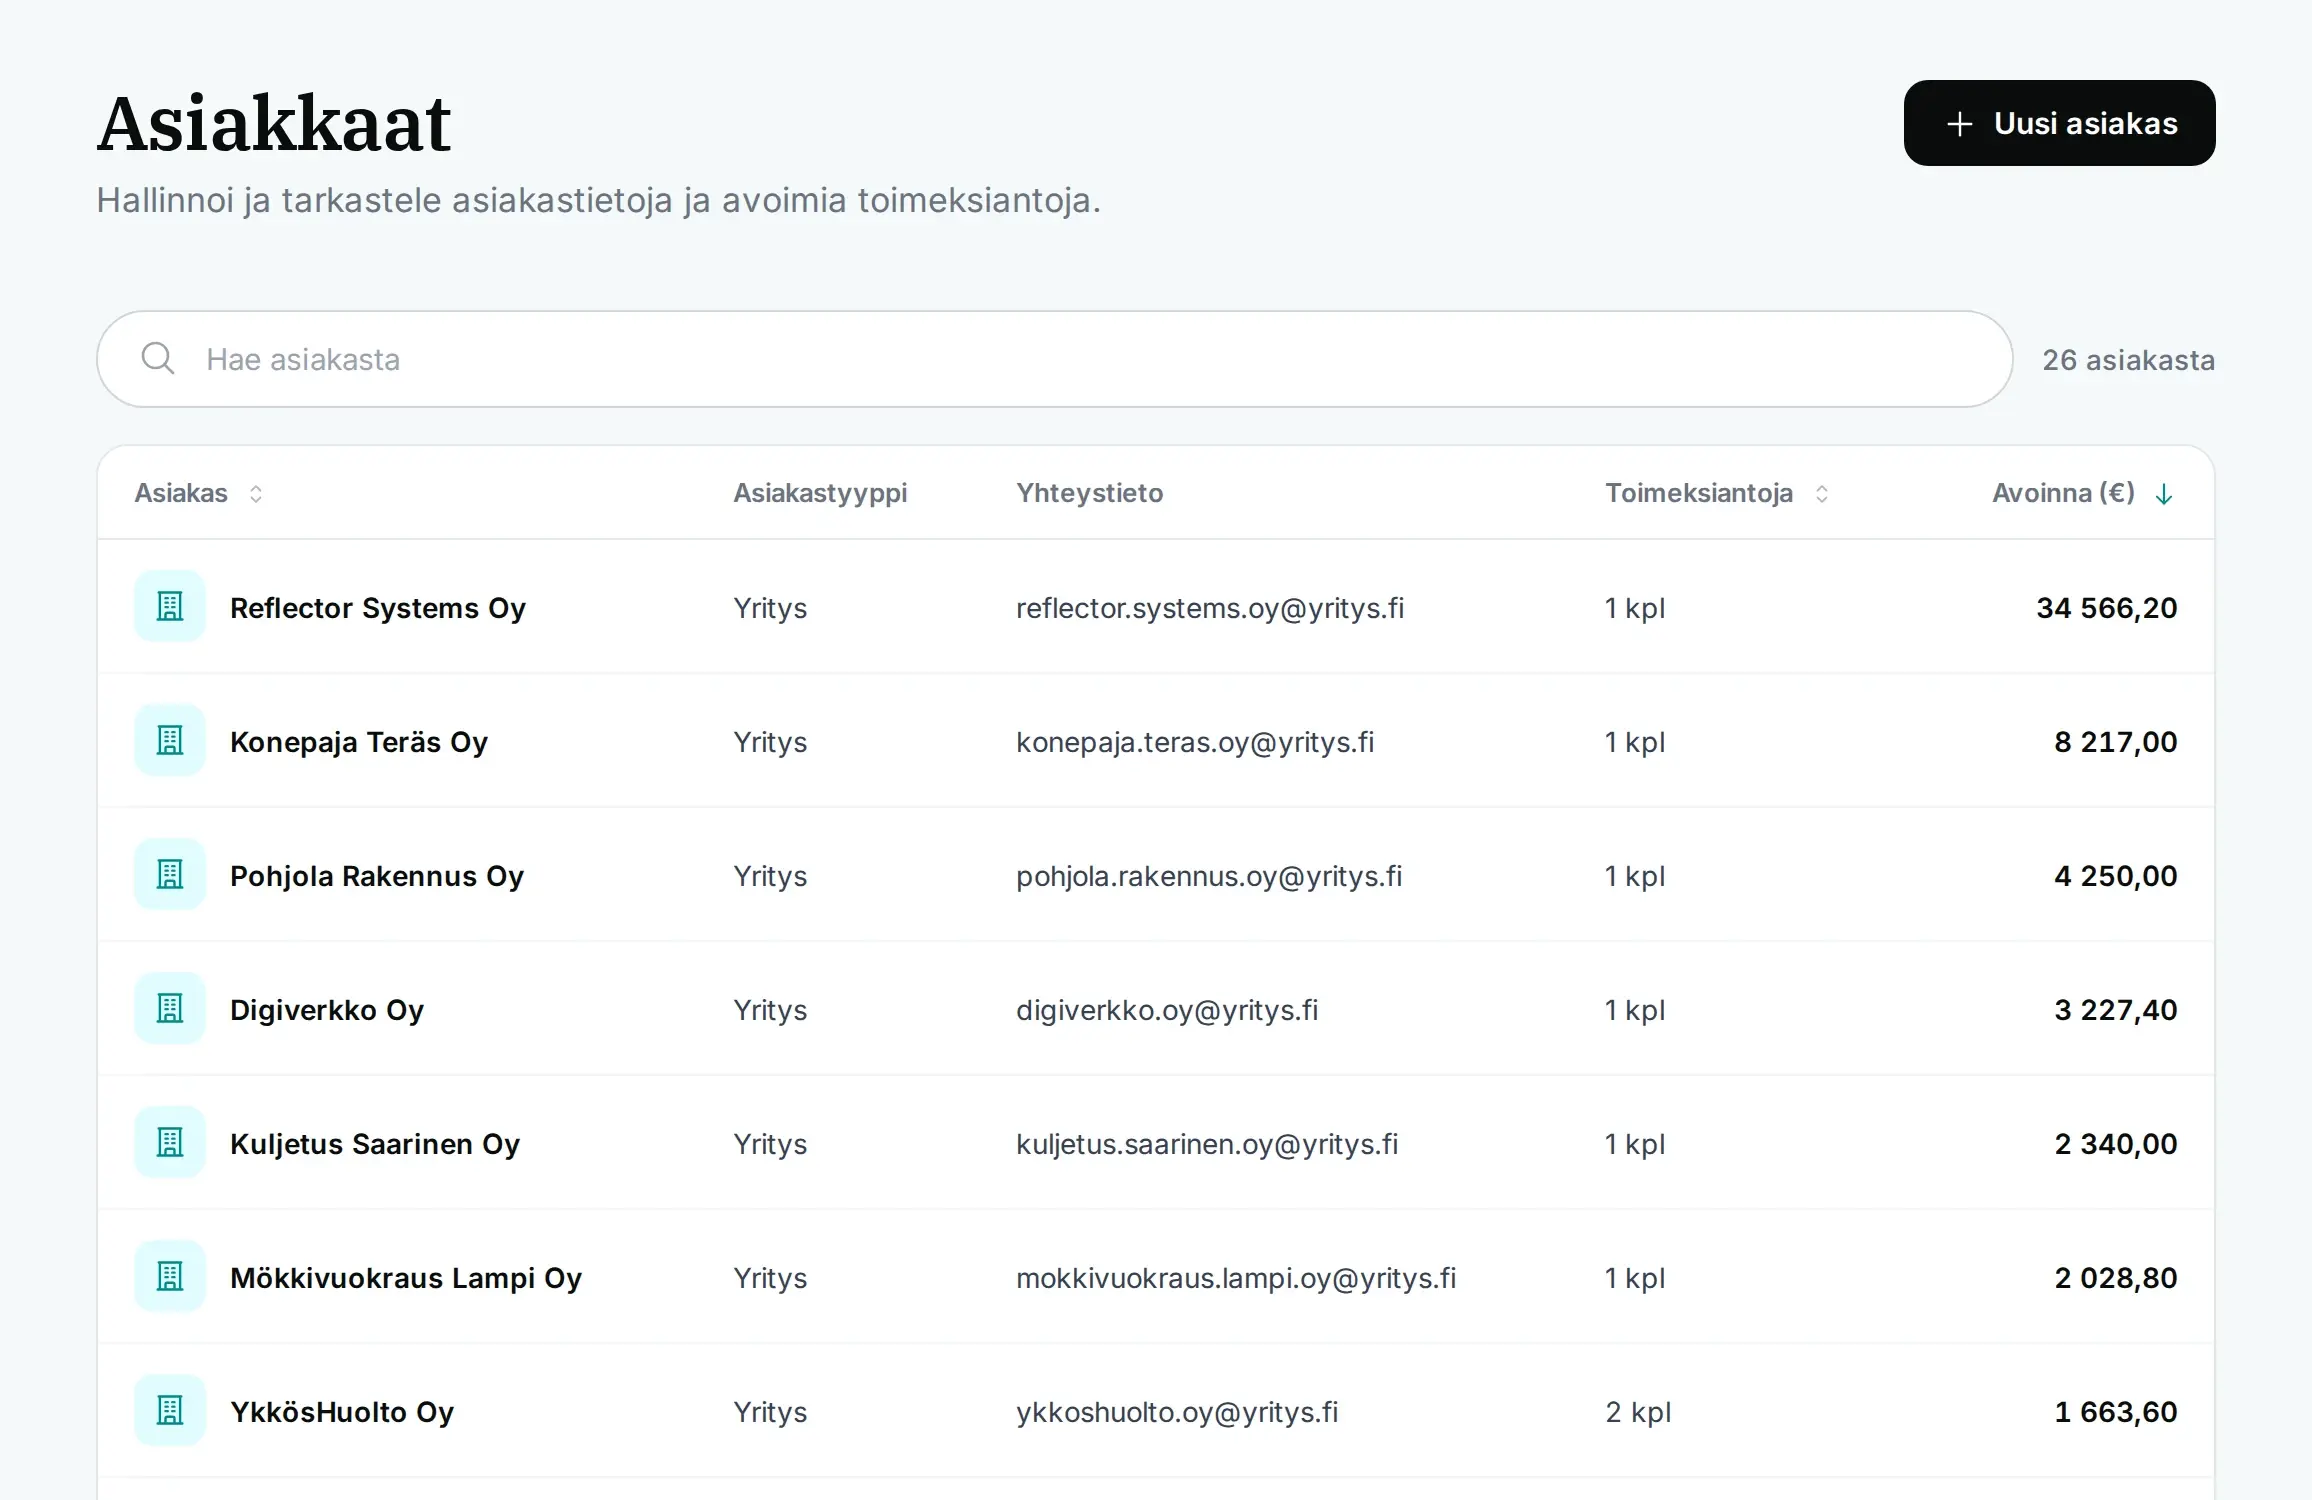Focus the Hae asiakasta search field
The height and width of the screenshot is (1500, 2312).
(x=1054, y=359)
